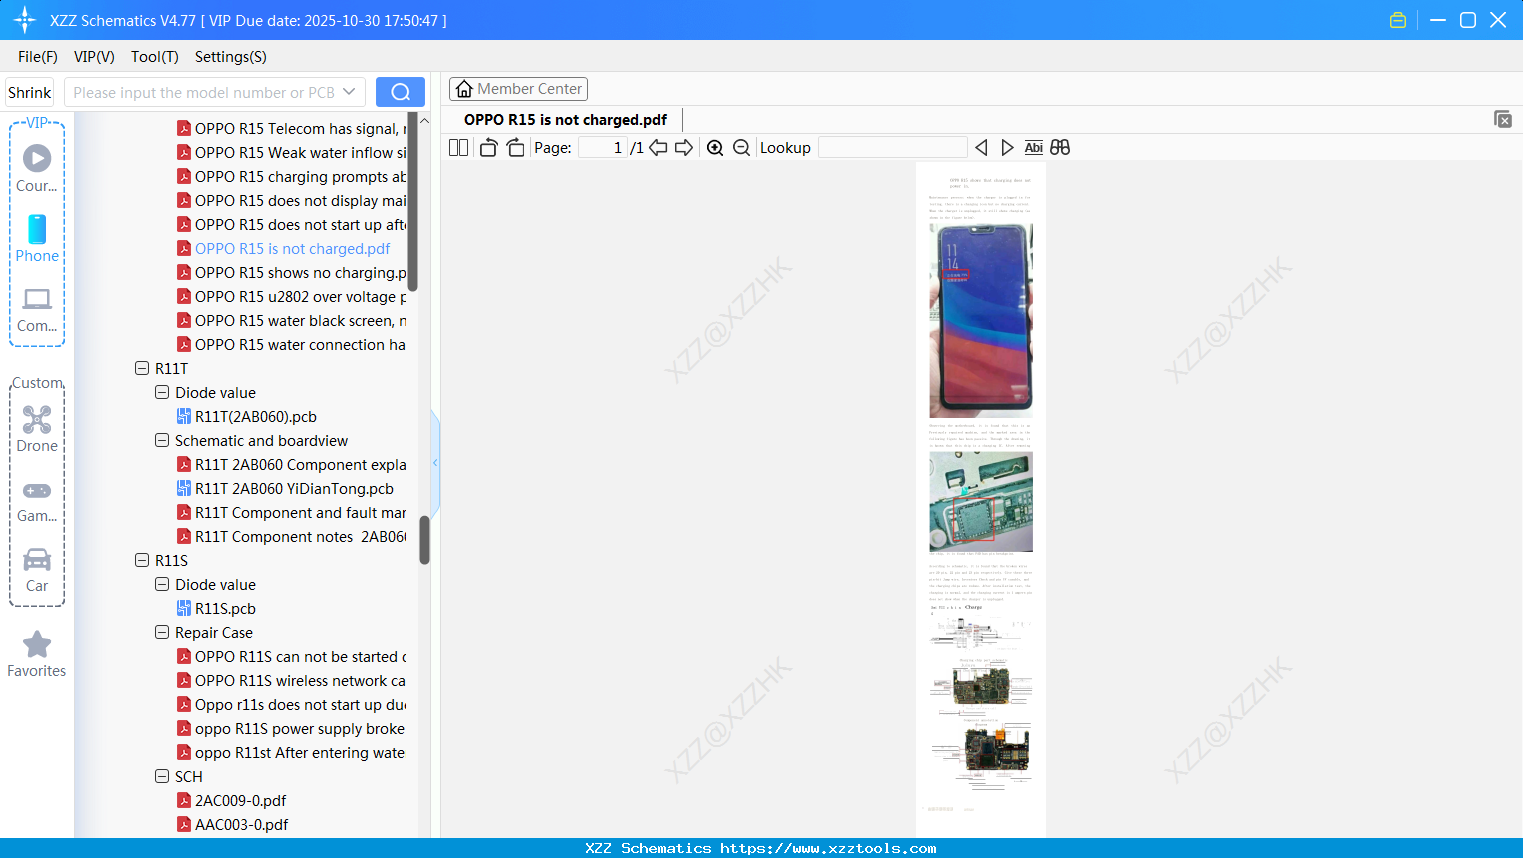
Task: Collapse the R11T tree node
Action: click(x=142, y=368)
